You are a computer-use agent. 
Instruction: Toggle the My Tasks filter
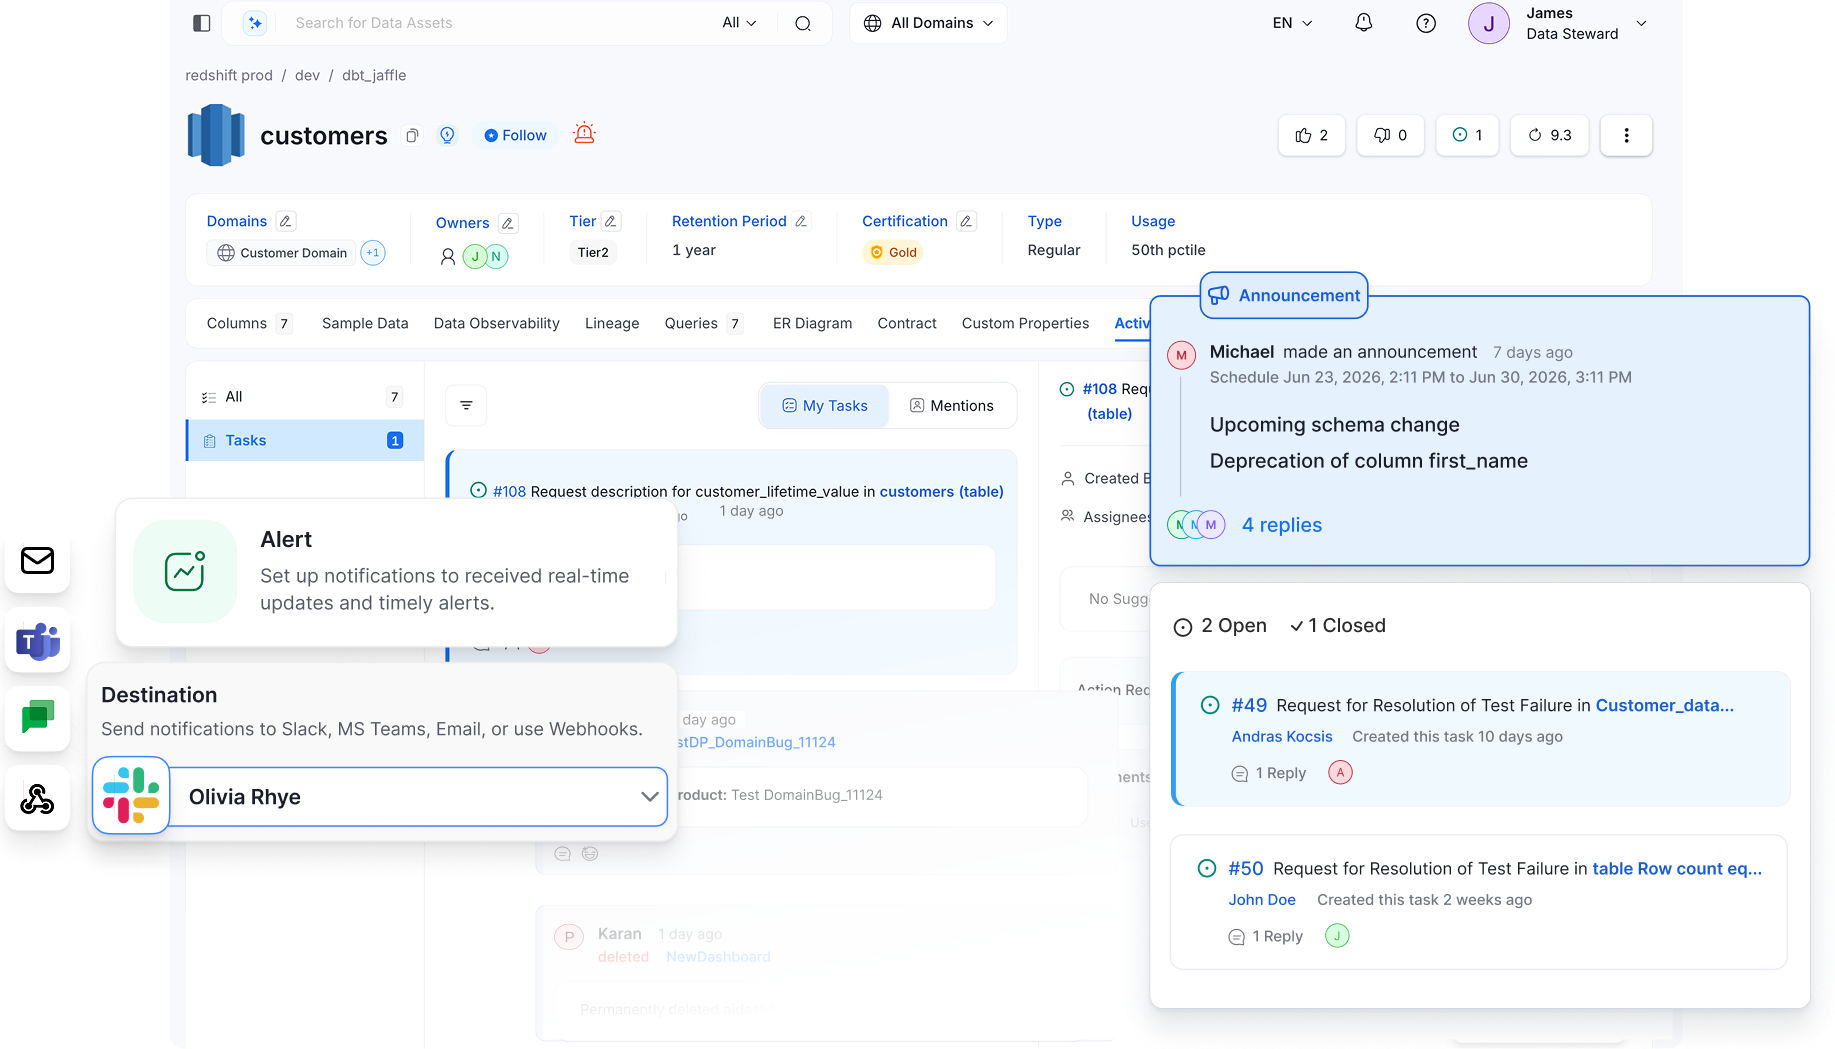coord(825,405)
